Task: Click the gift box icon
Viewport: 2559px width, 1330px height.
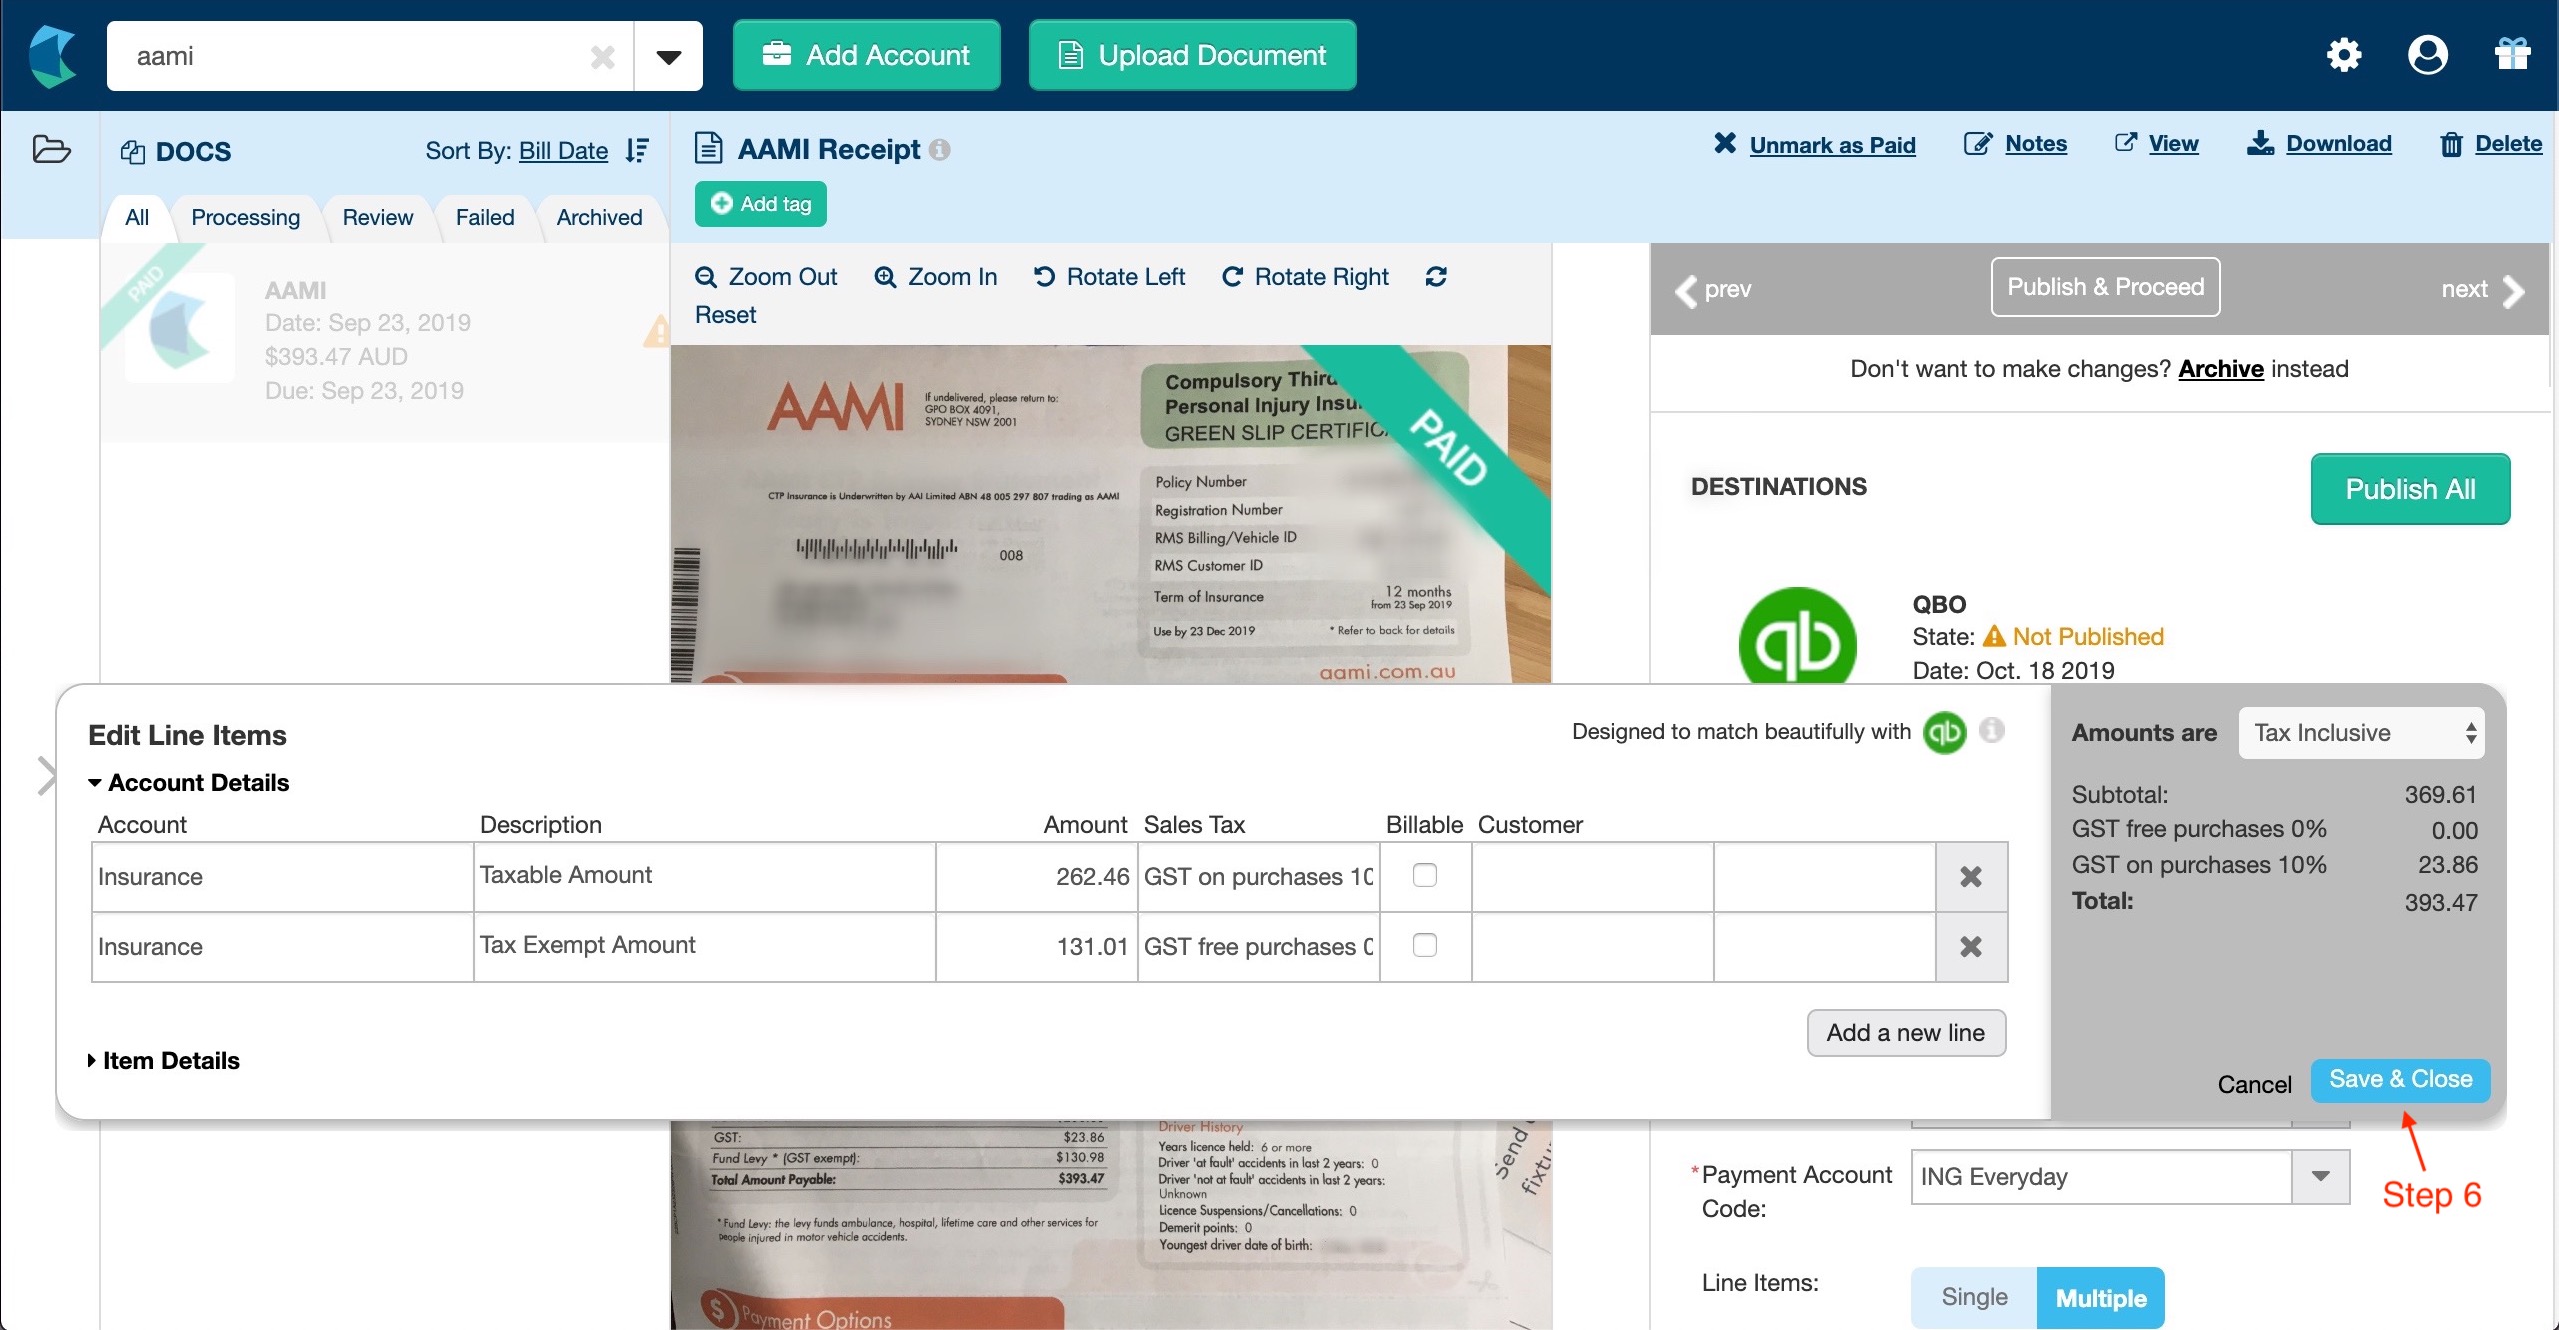Action: (x=2512, y=54)
